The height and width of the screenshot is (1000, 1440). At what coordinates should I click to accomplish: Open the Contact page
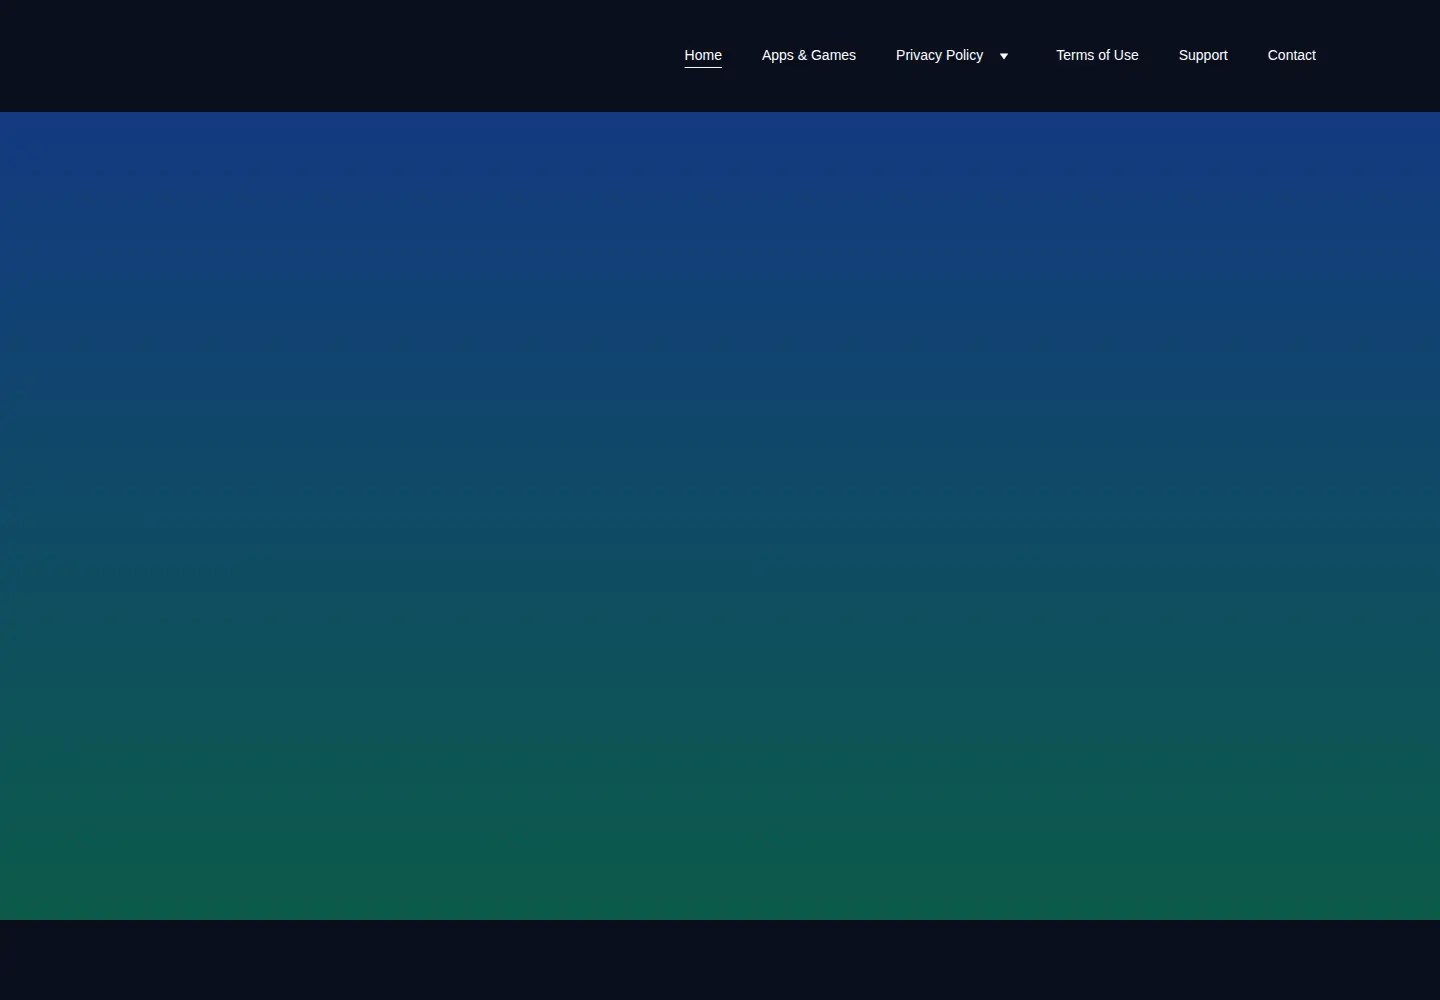[x=1292, y=55]
